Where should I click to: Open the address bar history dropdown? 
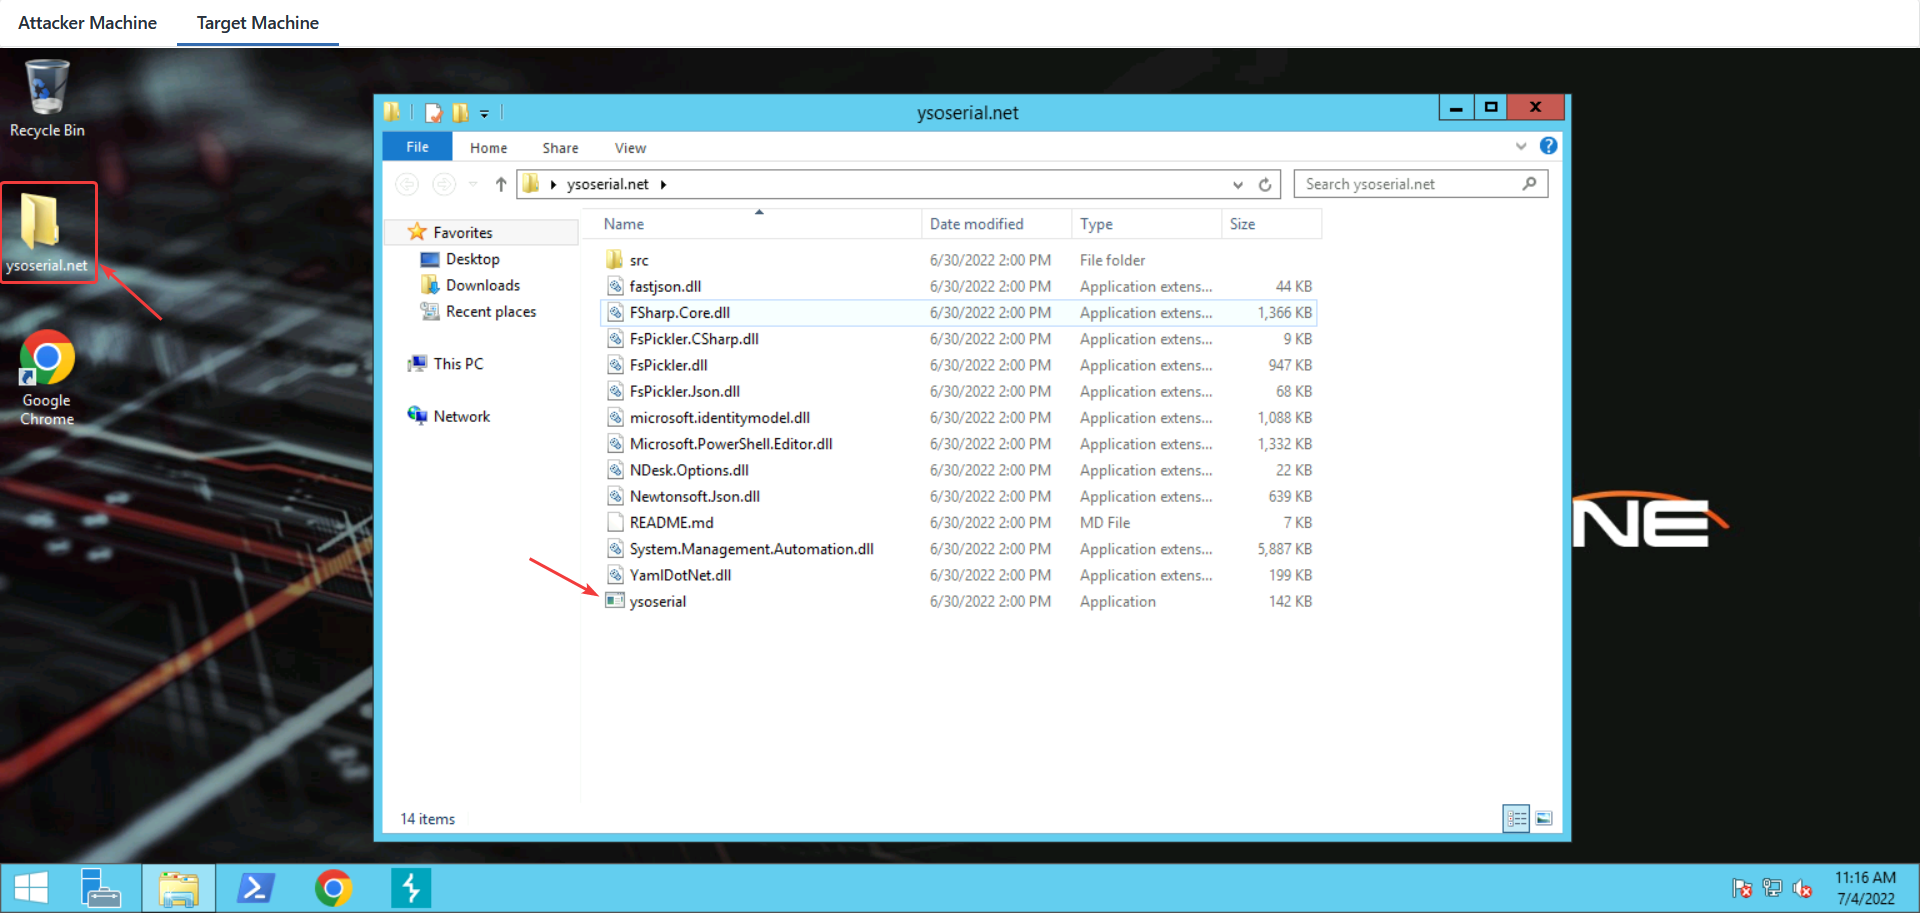click(x=1238, y=185)
